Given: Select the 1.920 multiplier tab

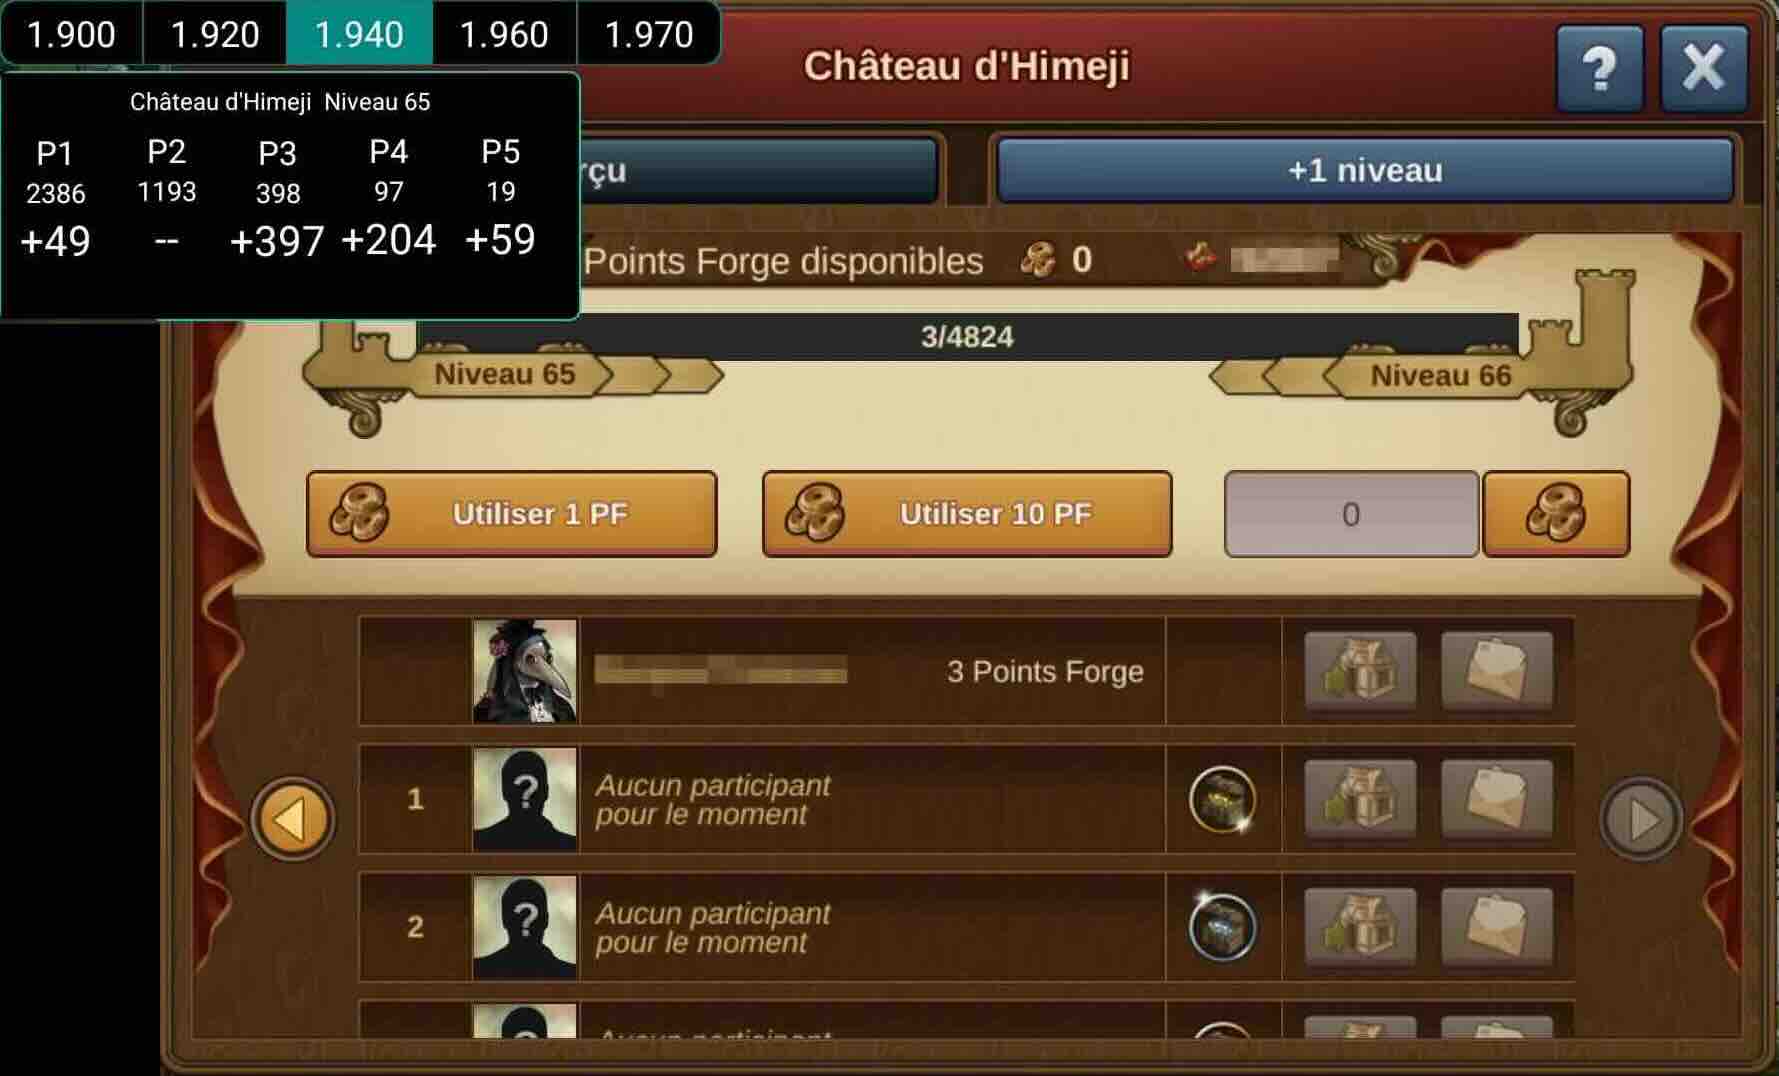Looking at the screenshot, I should tap(215, 34).
